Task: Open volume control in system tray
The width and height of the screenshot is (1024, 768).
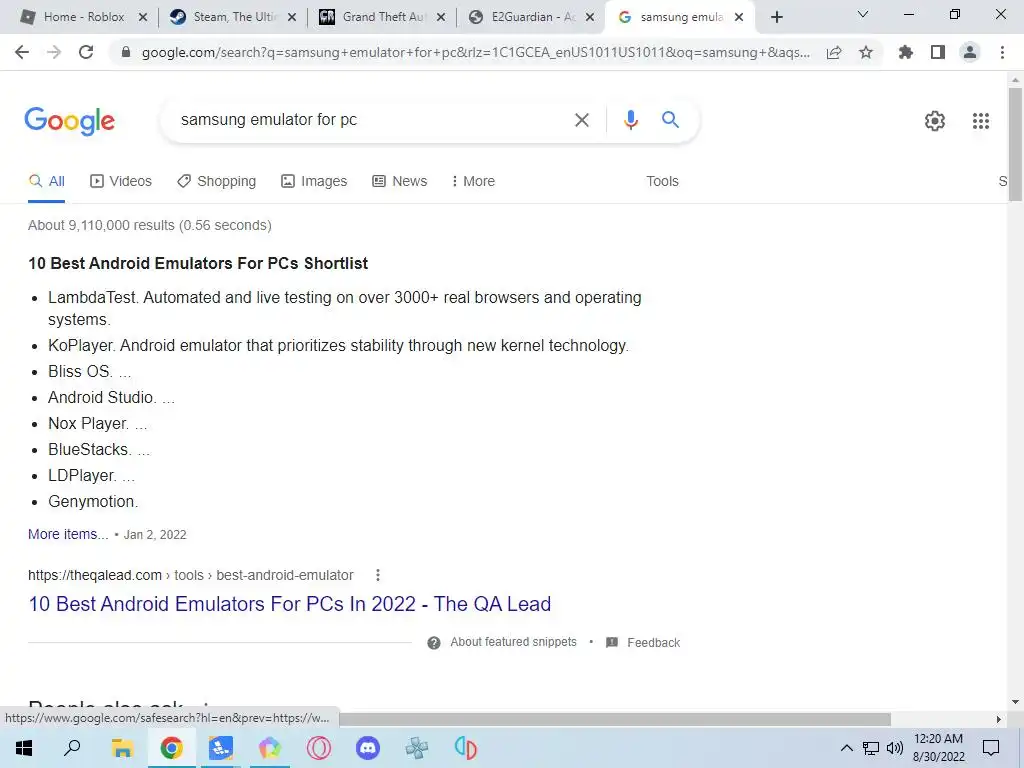Action: point(895,748)
